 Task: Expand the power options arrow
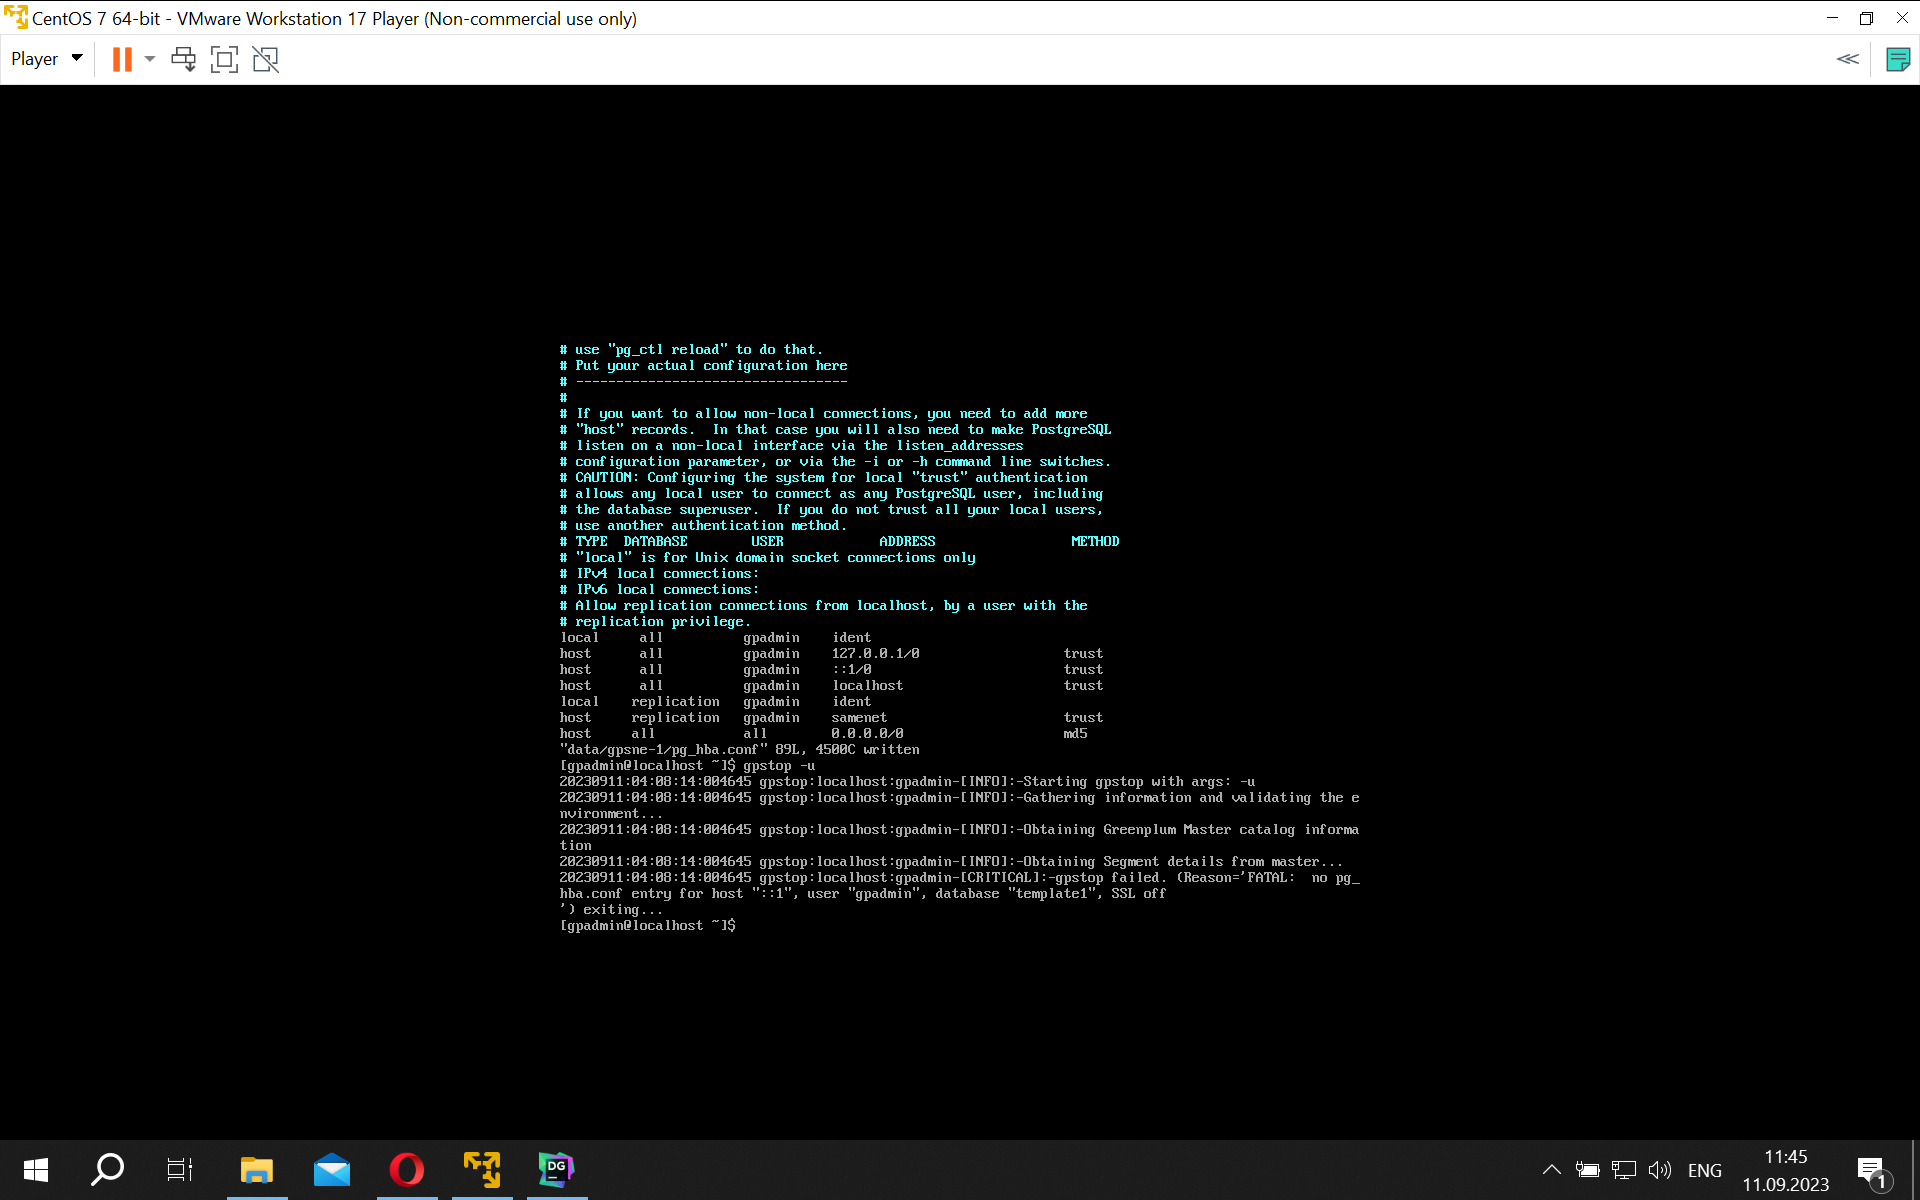click(x=150, y=59)
